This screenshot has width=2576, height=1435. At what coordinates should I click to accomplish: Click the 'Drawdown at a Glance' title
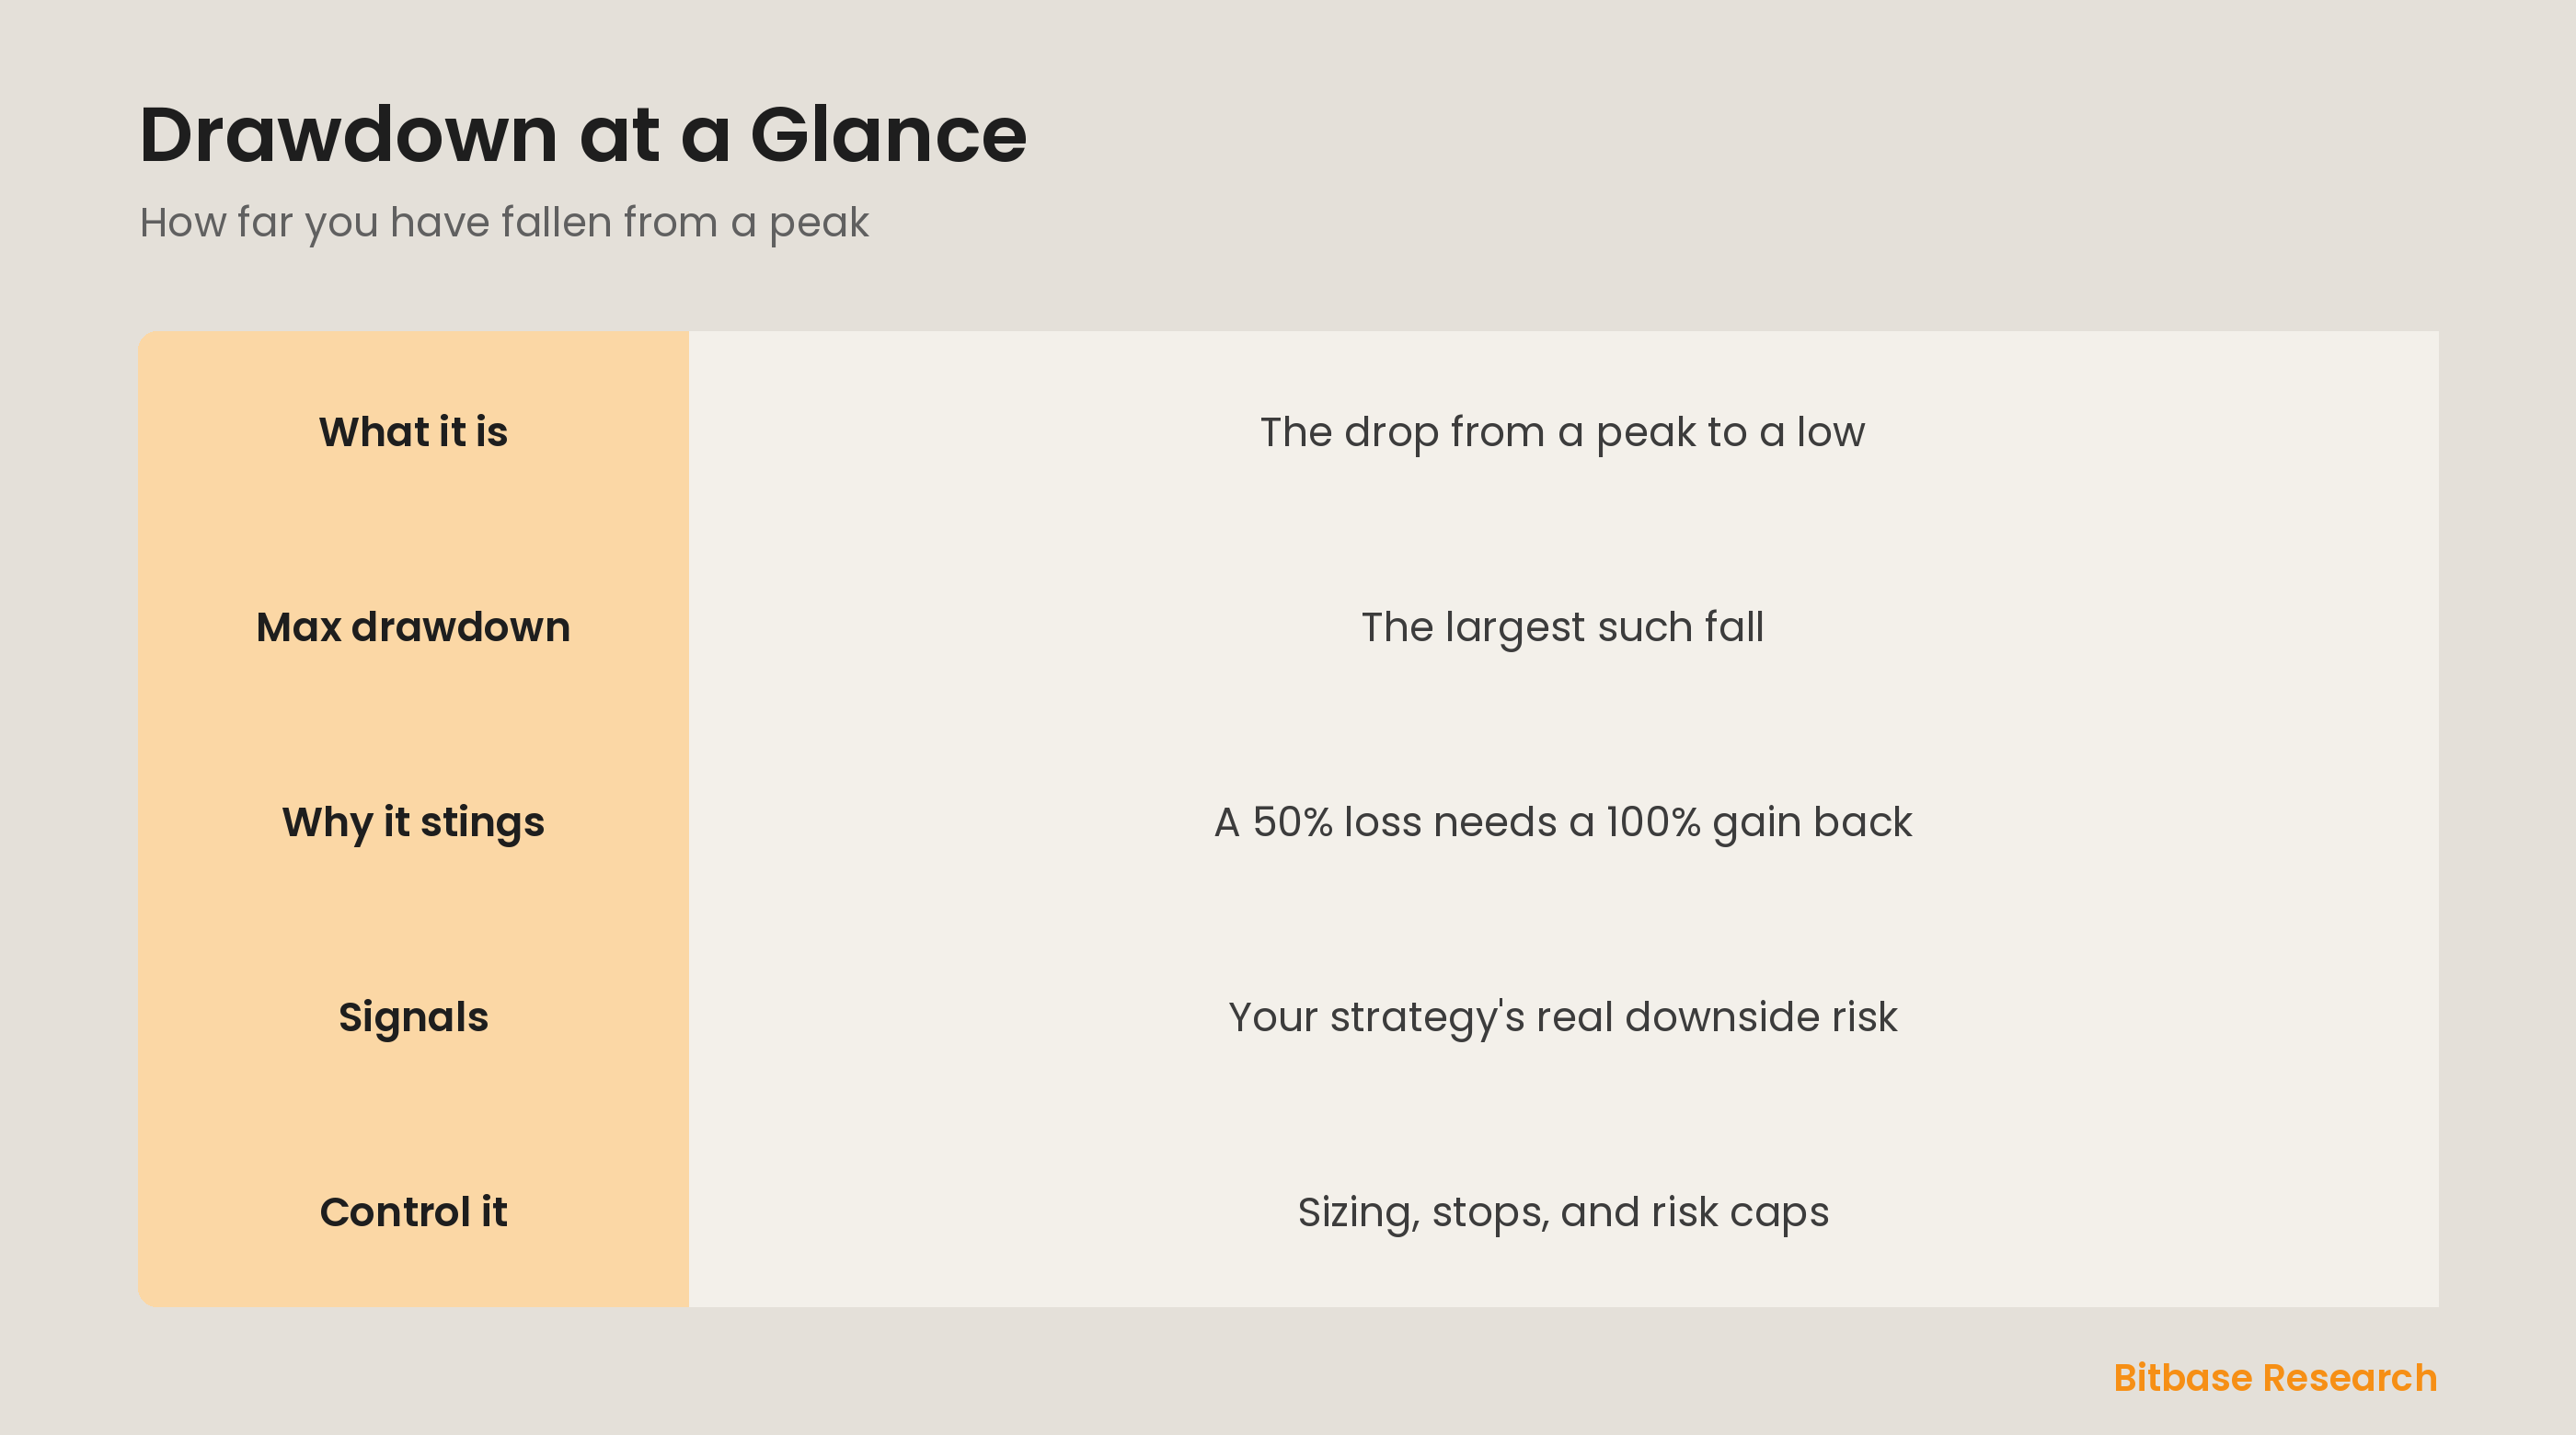583,134
